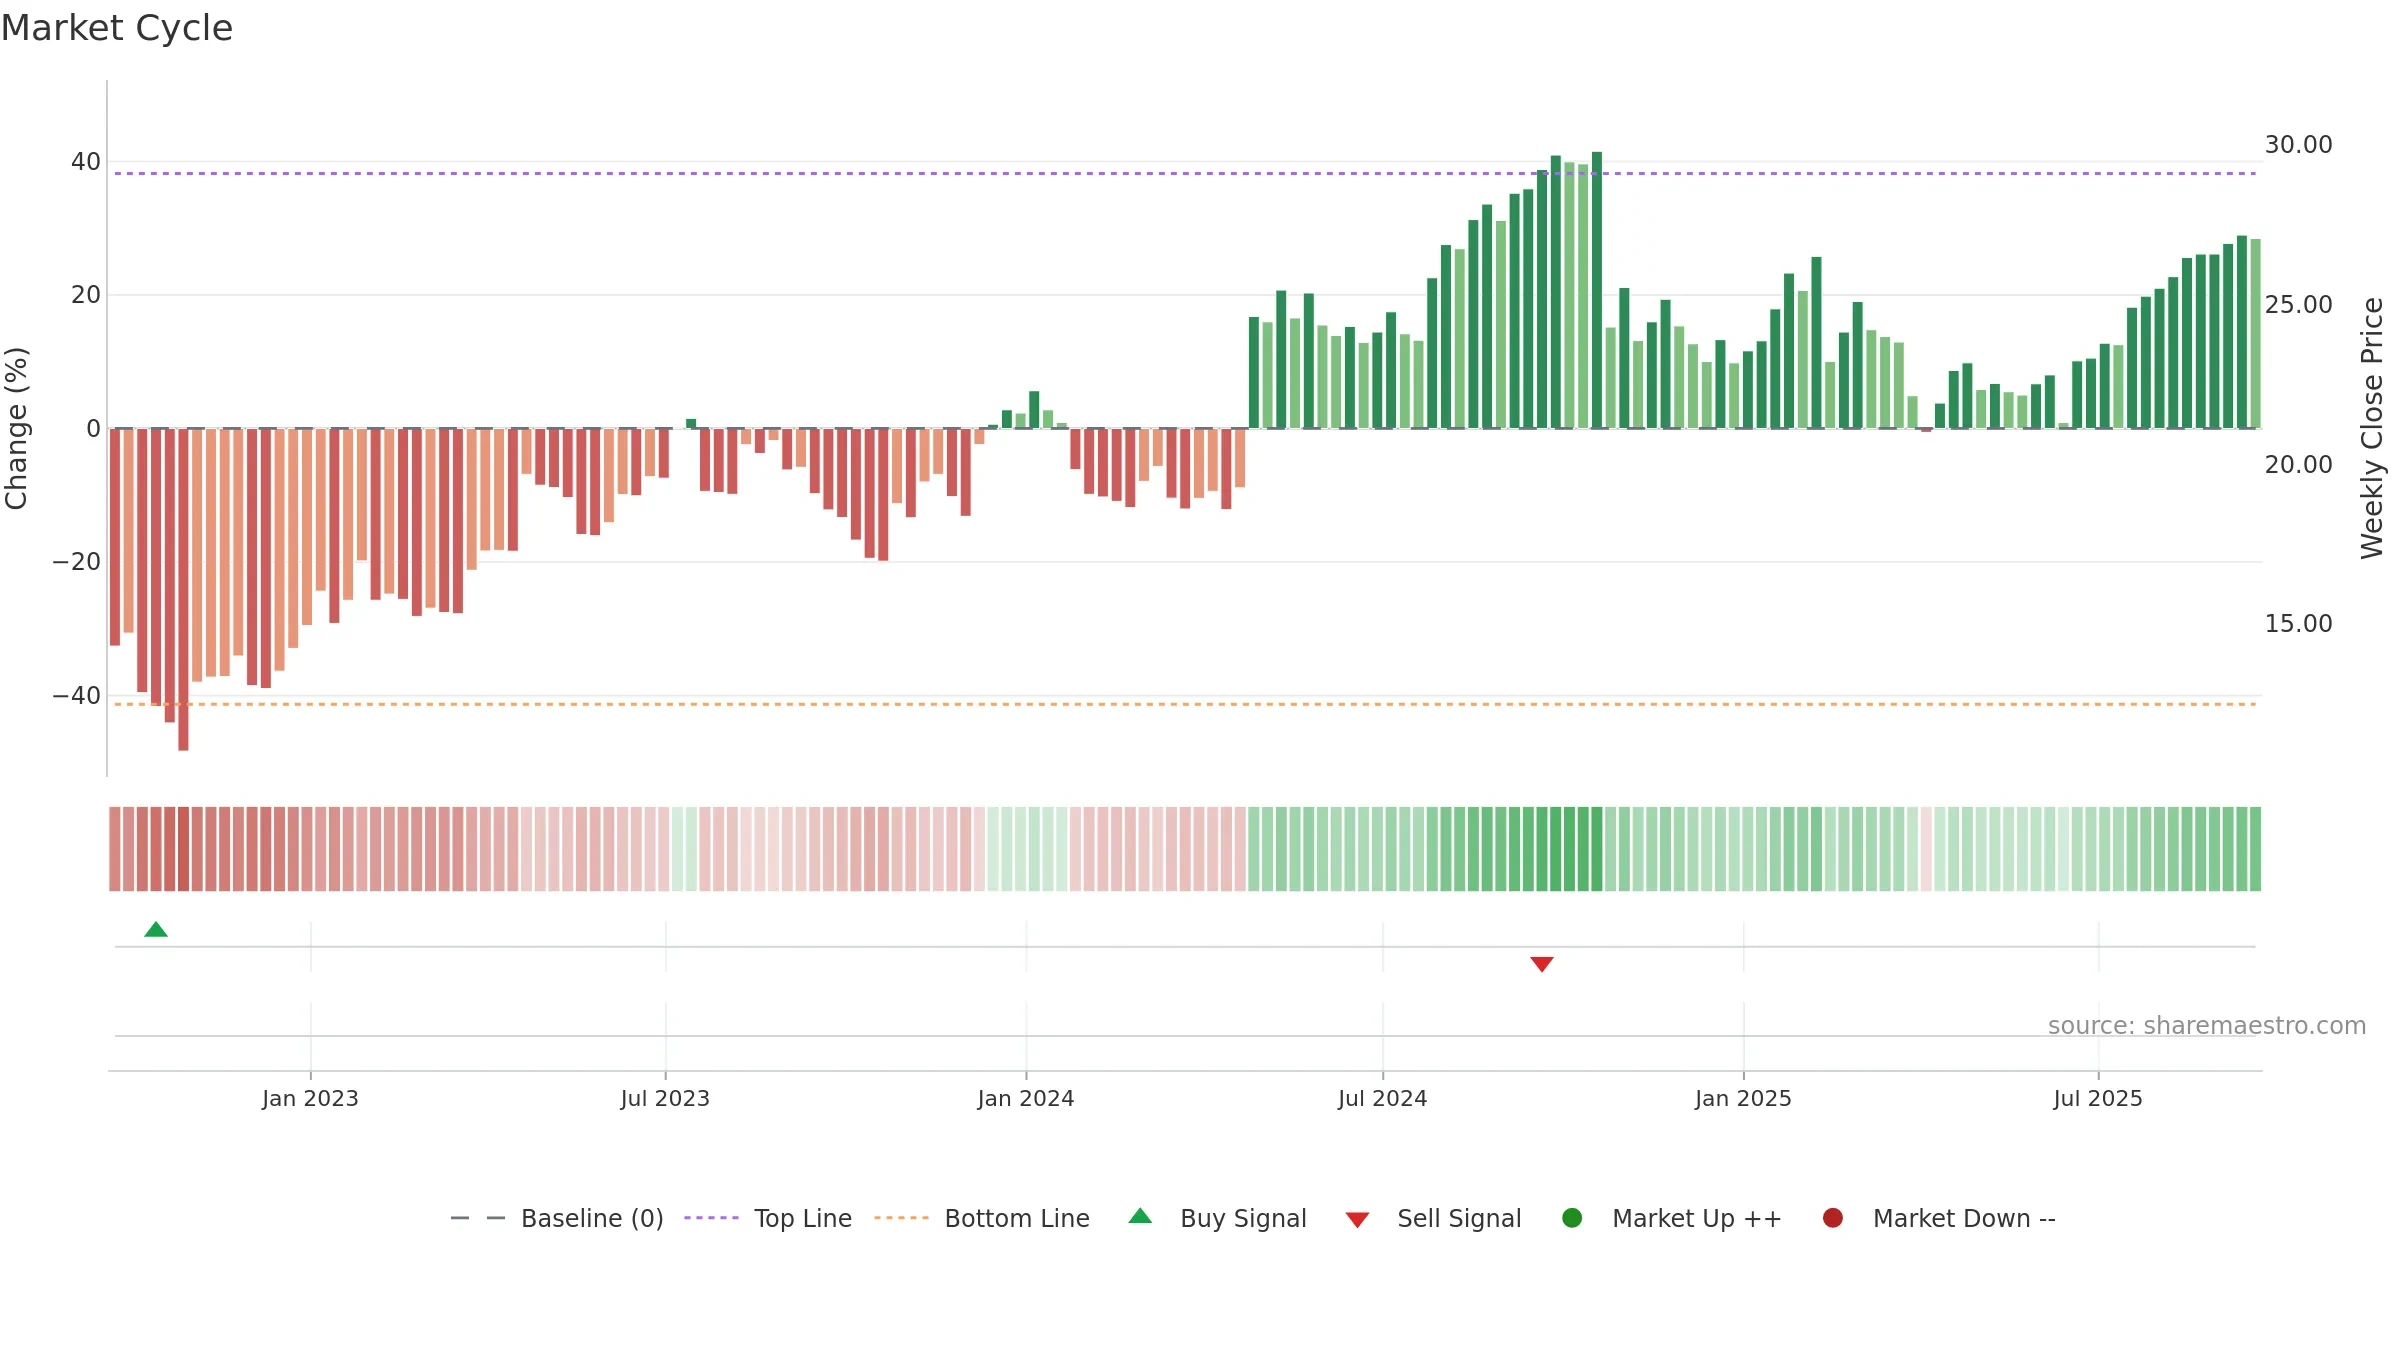Toggle the Bottom Line legend entry
This screenshot has width=2400, height=1350.
982,1218
